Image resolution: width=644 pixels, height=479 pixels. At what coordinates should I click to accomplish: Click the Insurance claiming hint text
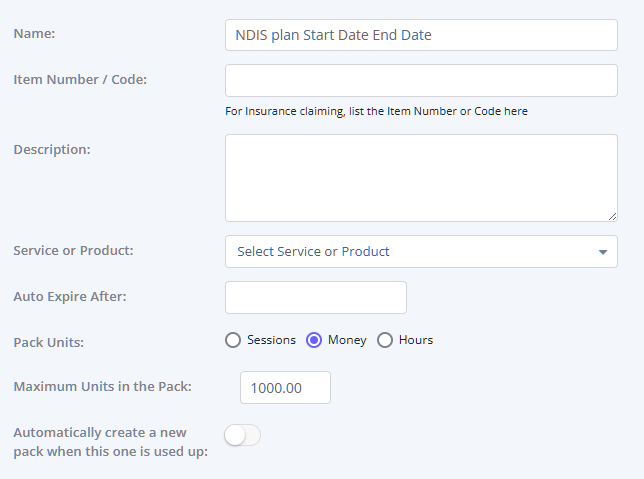pos(376,111)
